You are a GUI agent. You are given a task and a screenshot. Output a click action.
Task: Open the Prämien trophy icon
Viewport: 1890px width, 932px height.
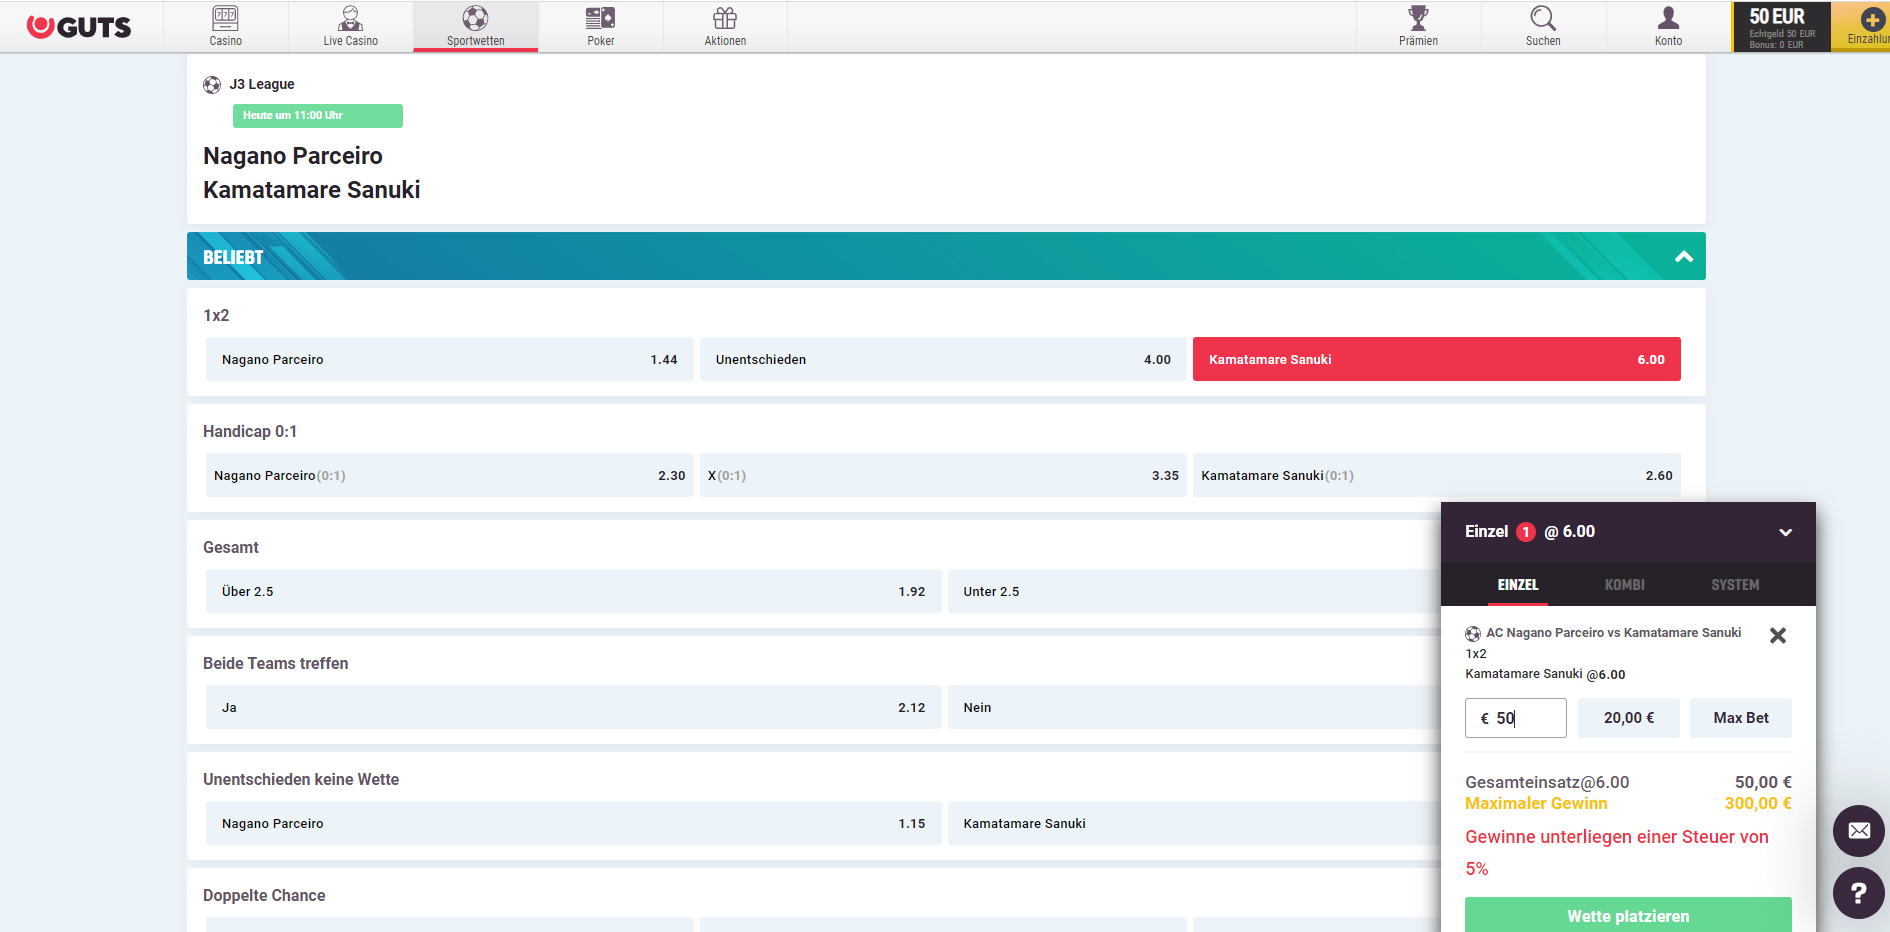[1418, 18]
